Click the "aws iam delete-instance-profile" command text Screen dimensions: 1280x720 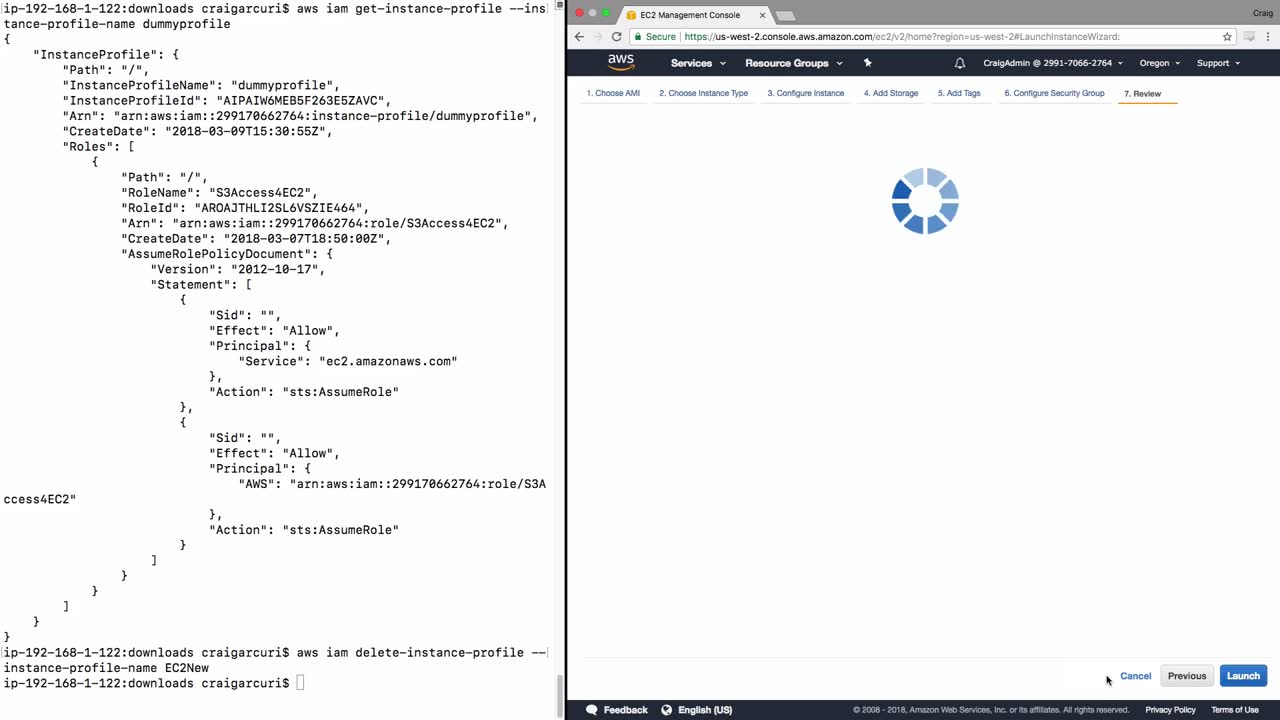[x=410, y=652]
